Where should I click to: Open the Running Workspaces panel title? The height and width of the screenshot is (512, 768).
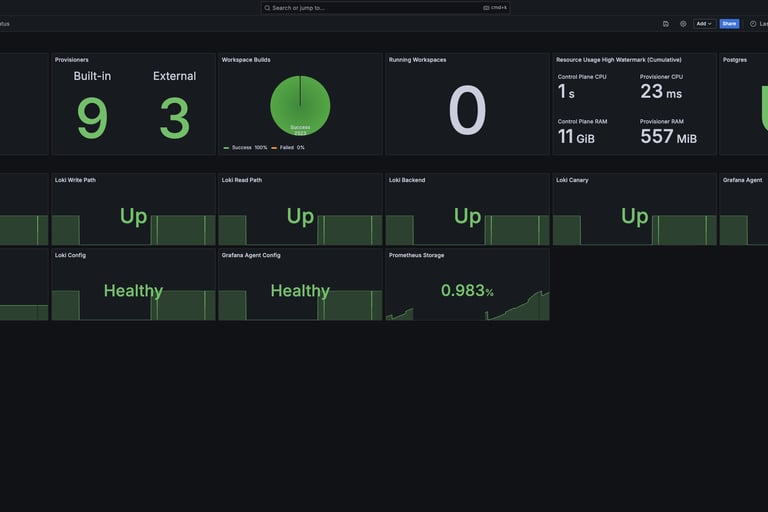click(x=417, y=60)
